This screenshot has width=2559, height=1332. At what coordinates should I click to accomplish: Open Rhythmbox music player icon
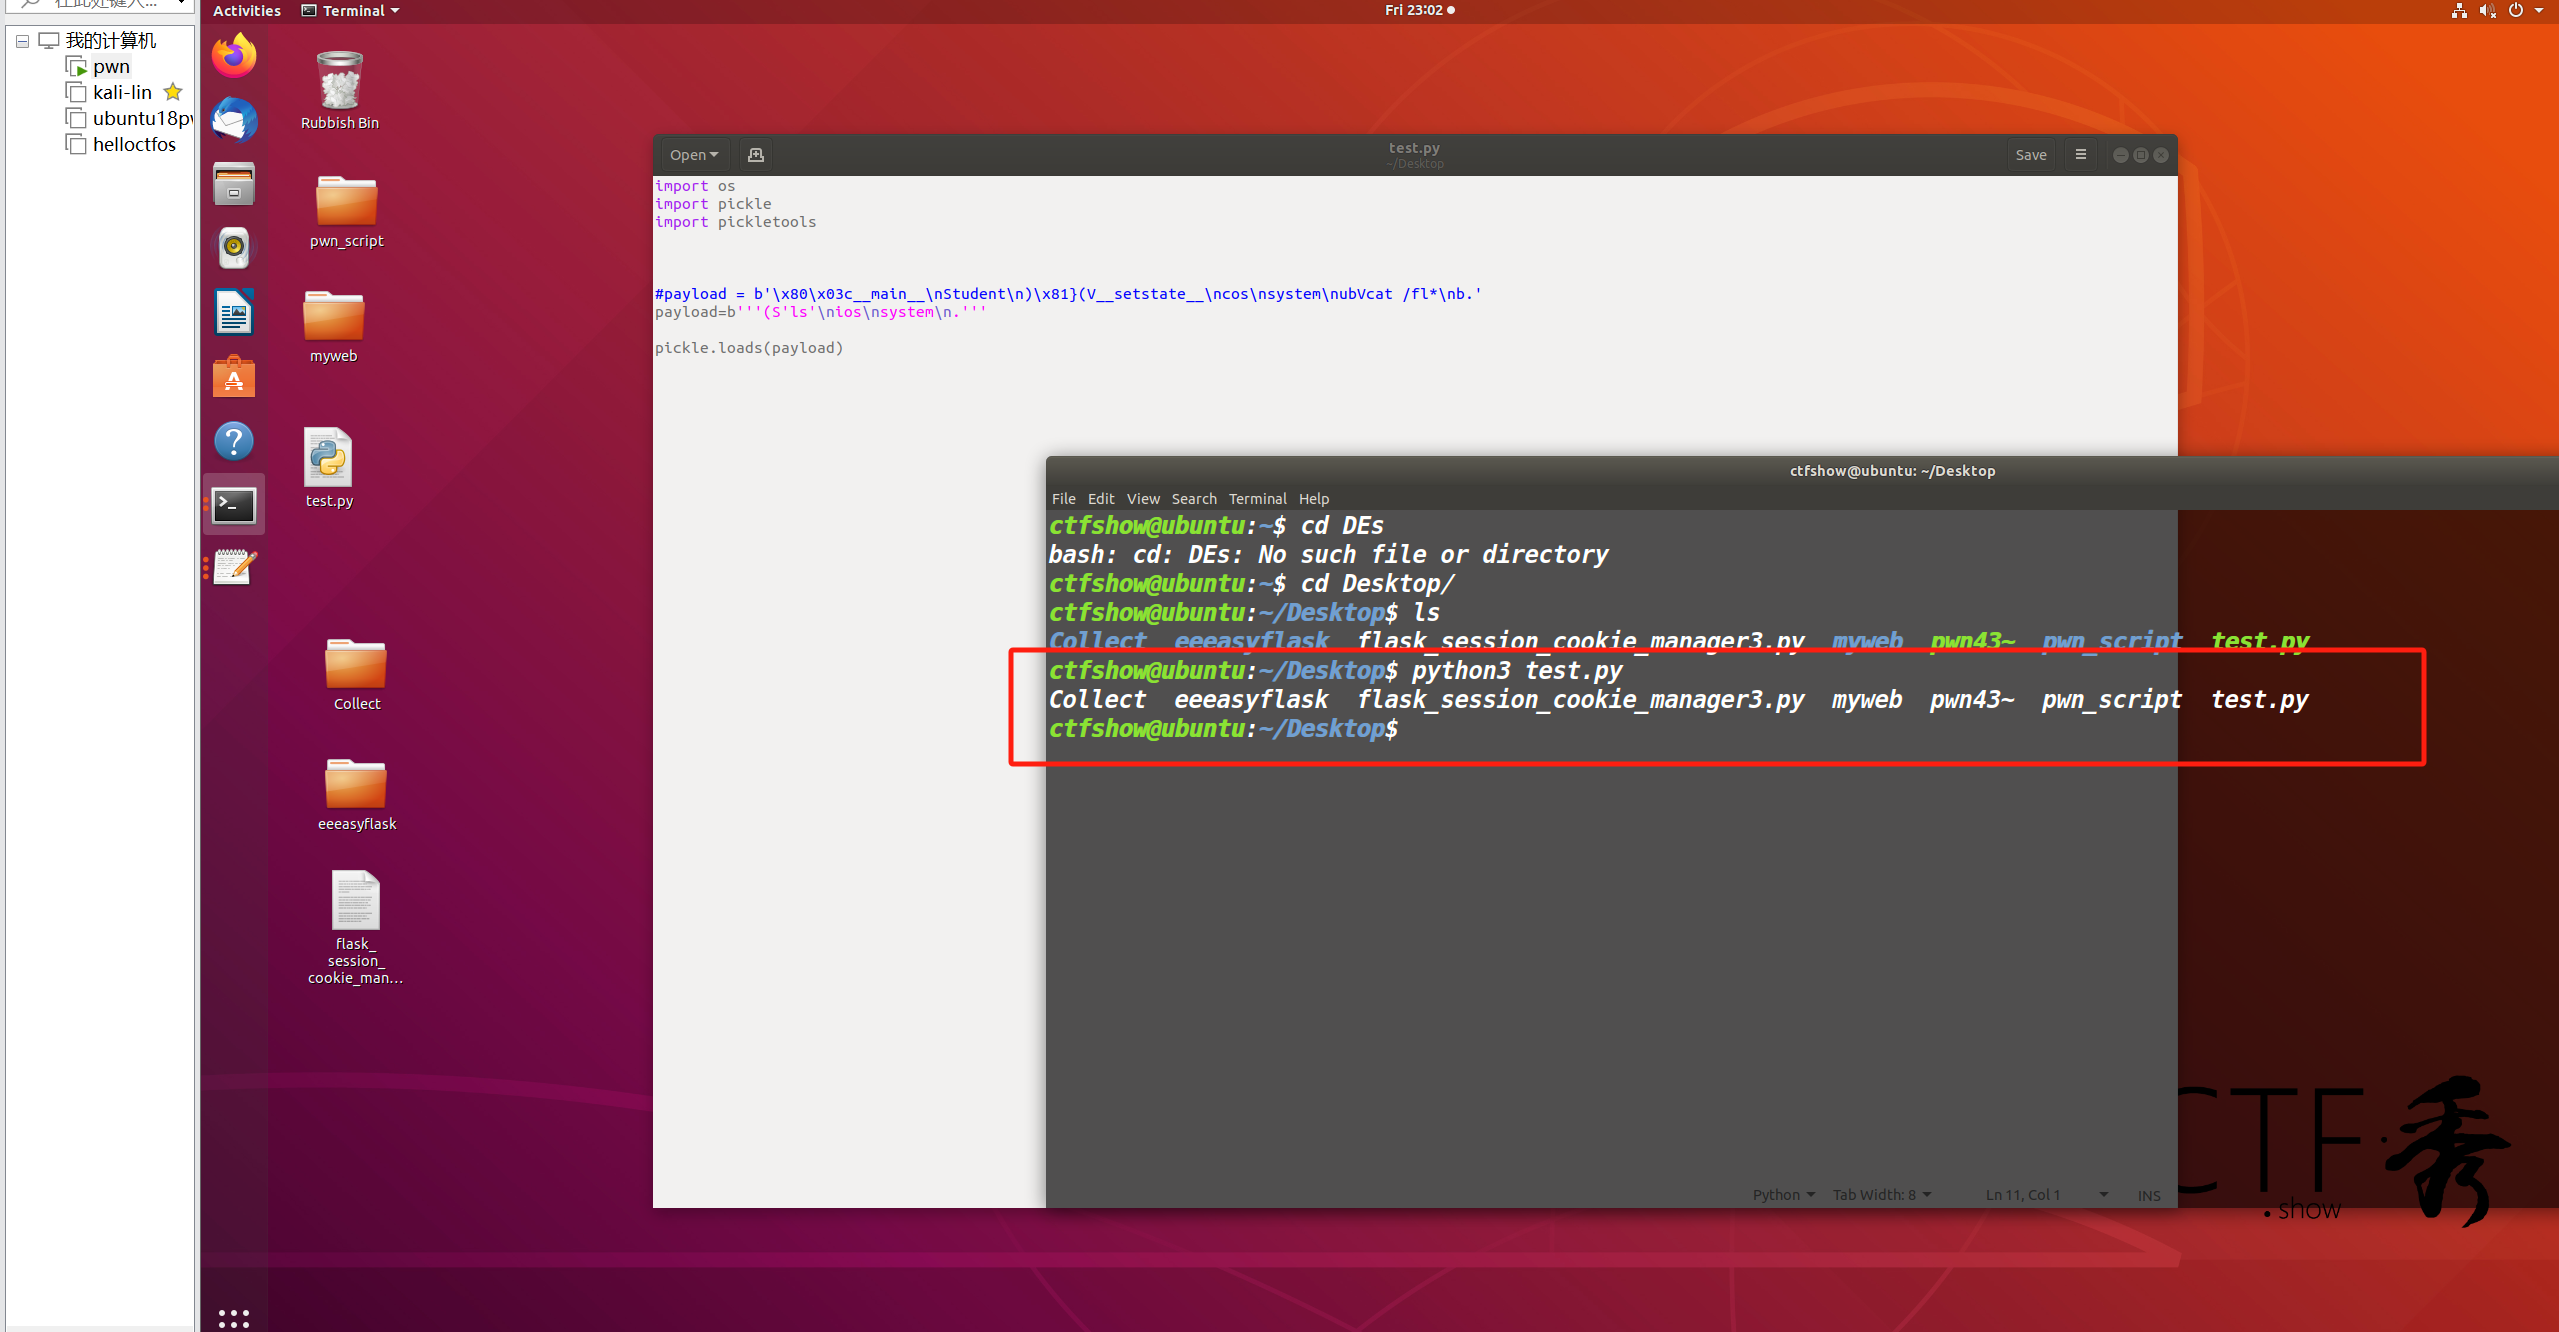pyautogui.click(x=234, y=247)
